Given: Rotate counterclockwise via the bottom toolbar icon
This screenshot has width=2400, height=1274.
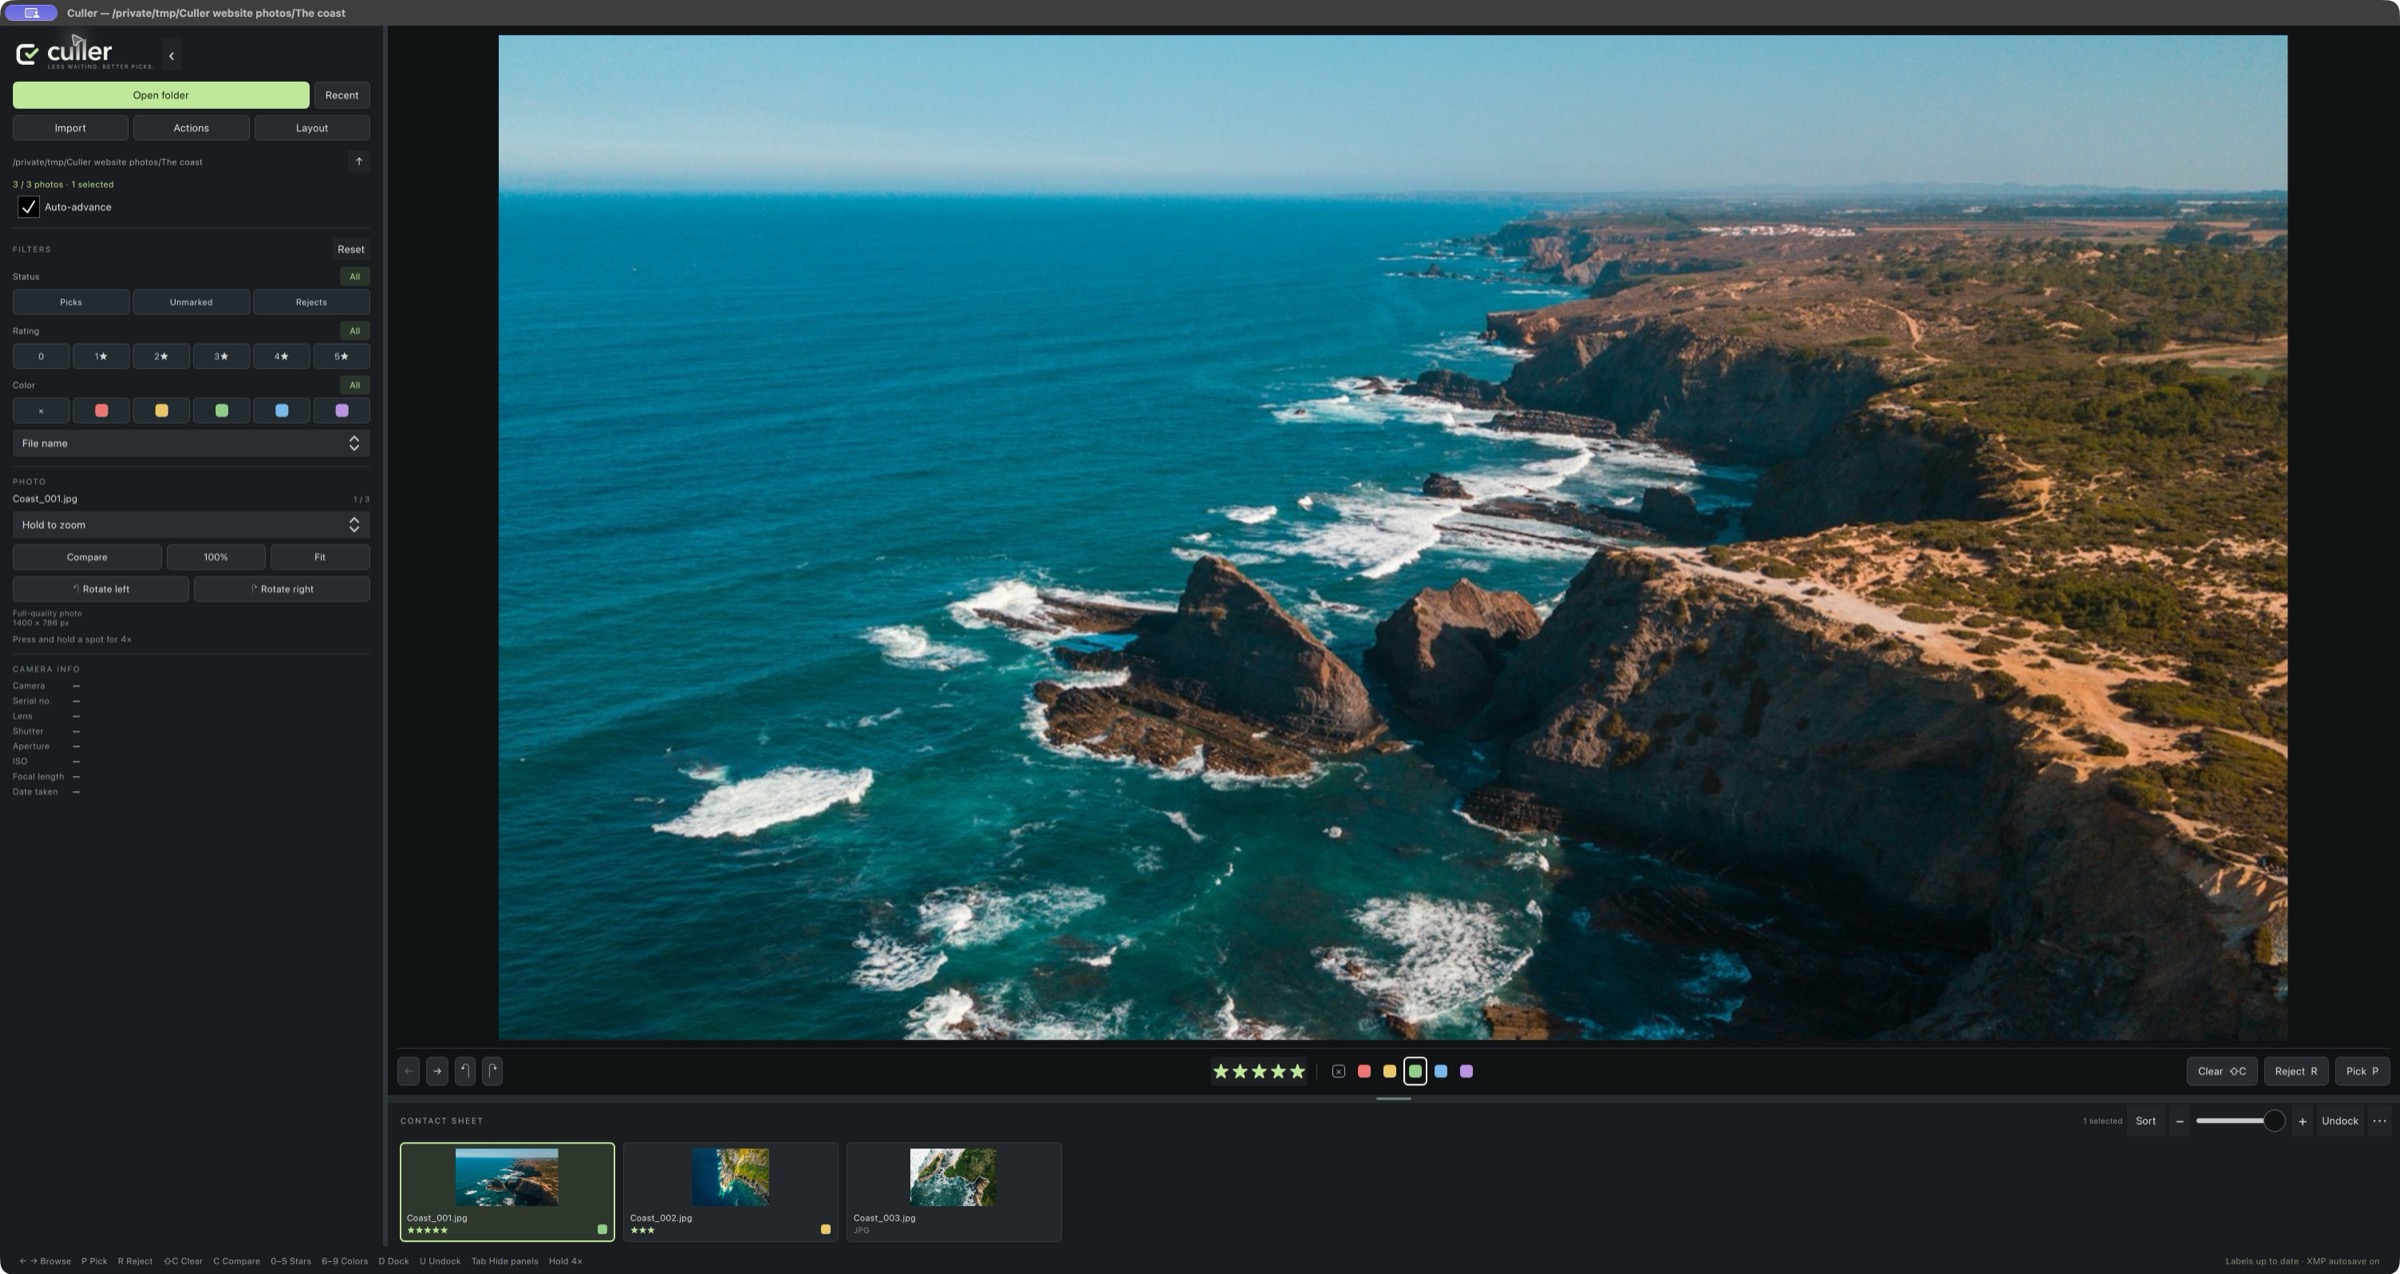Looking at the screenshot, I should 465,1071.
